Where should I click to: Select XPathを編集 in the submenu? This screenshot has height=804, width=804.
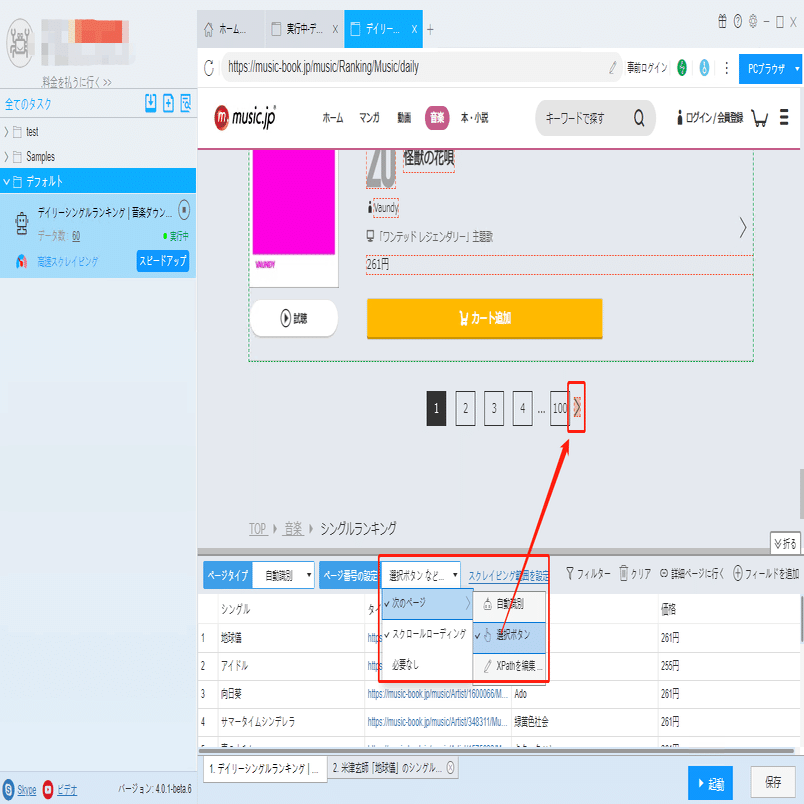coord(509,666)
